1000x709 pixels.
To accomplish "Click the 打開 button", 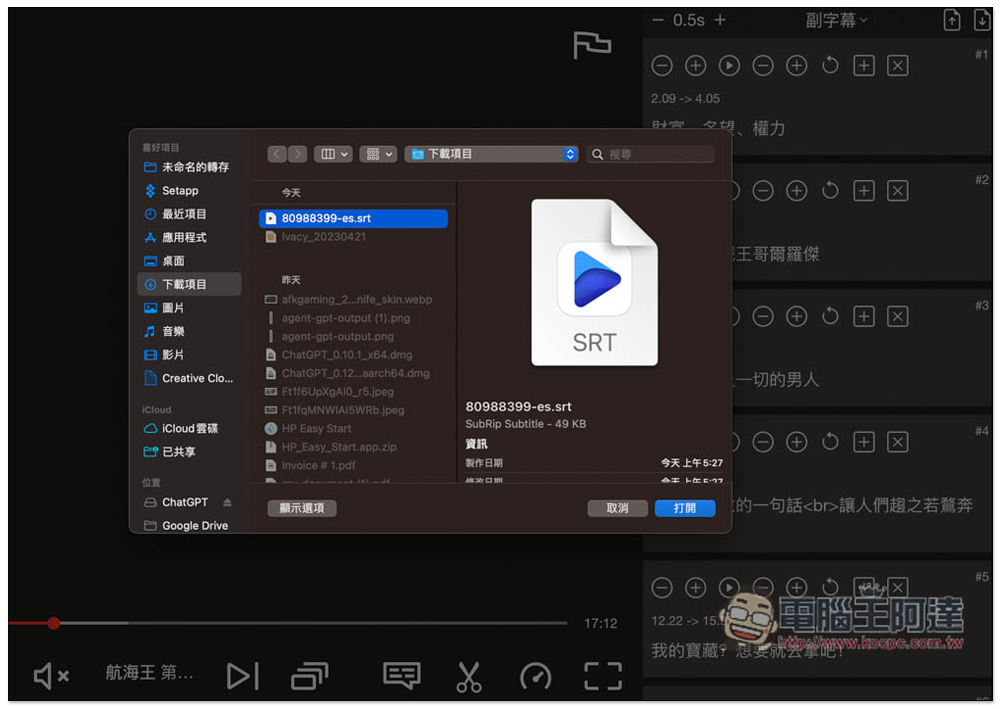I will [x=685, y=508].
